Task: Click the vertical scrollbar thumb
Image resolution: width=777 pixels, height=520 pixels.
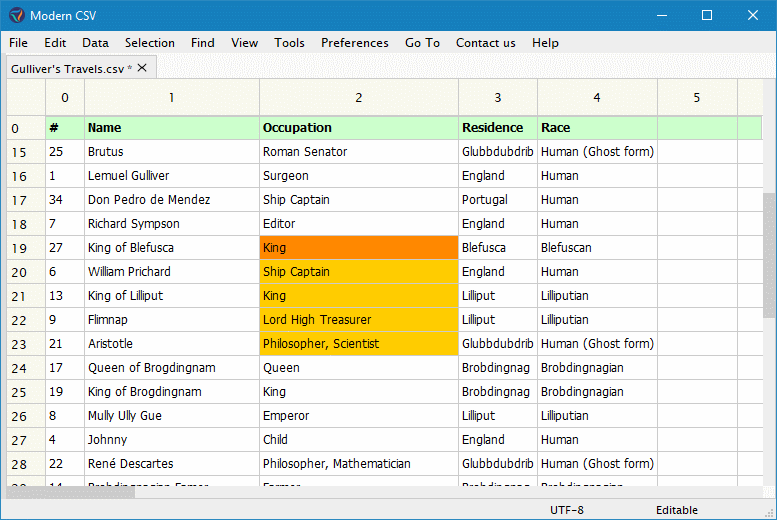Action: pyautogui.click(x=769, y=255)
